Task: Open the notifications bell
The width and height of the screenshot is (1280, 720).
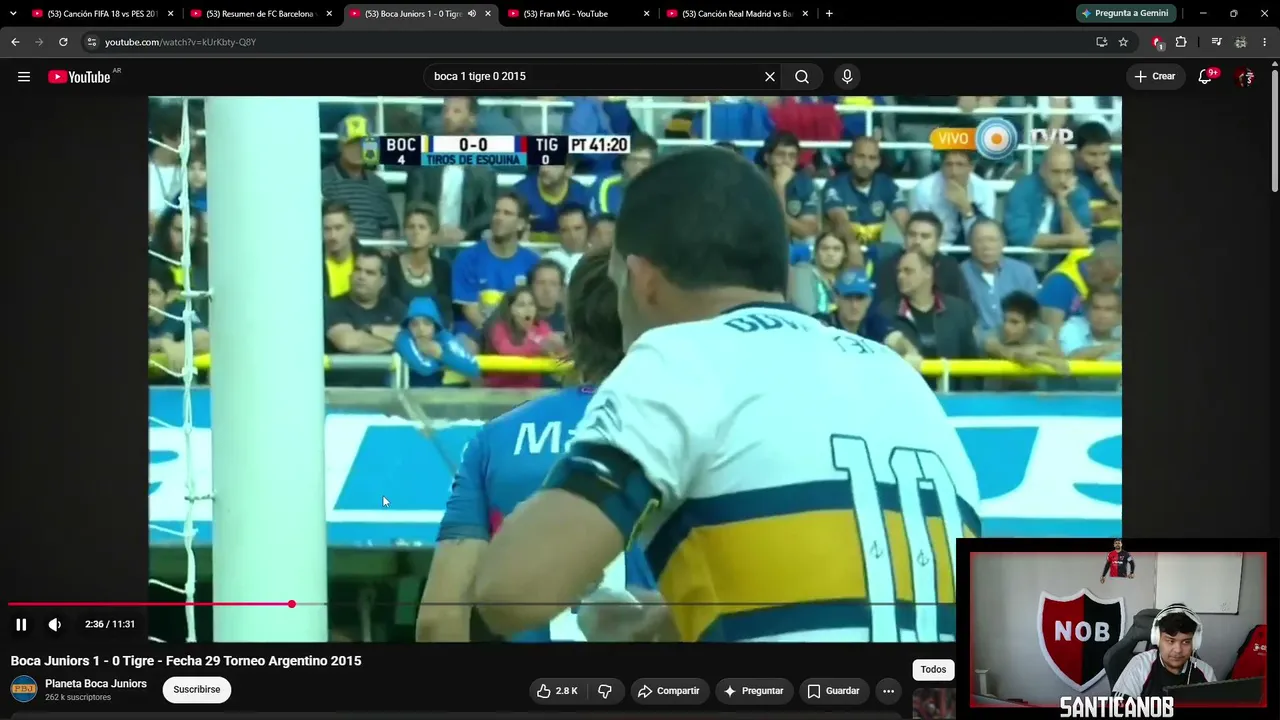Action: pyautogui.click(x=1206, y=77)
